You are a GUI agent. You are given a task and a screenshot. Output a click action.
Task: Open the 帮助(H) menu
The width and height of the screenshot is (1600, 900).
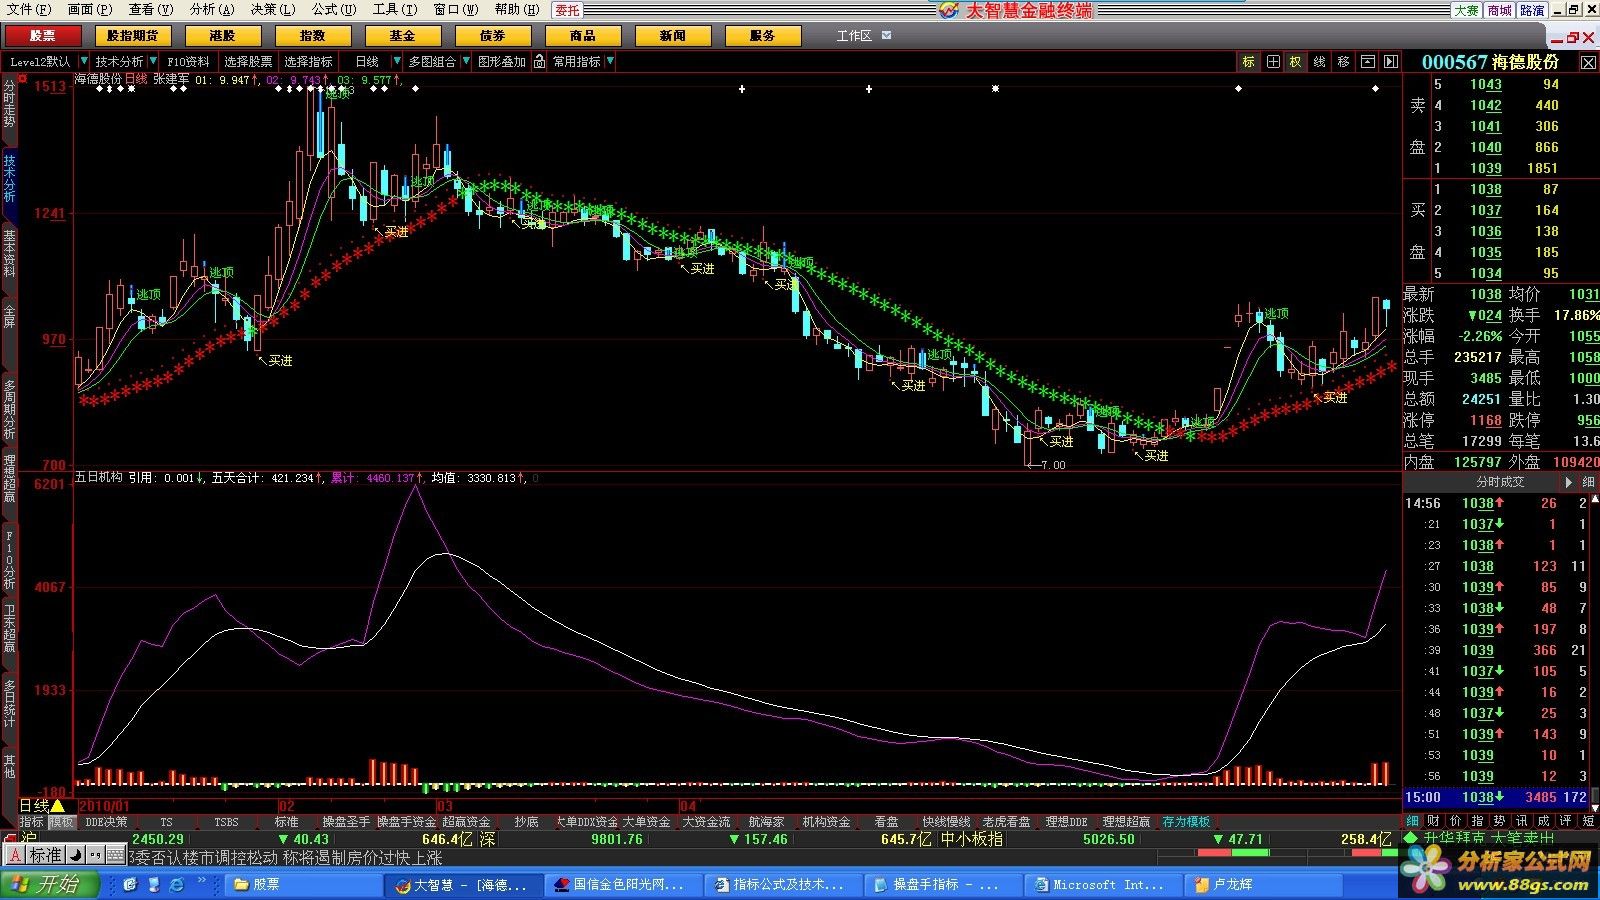(516, 9)
